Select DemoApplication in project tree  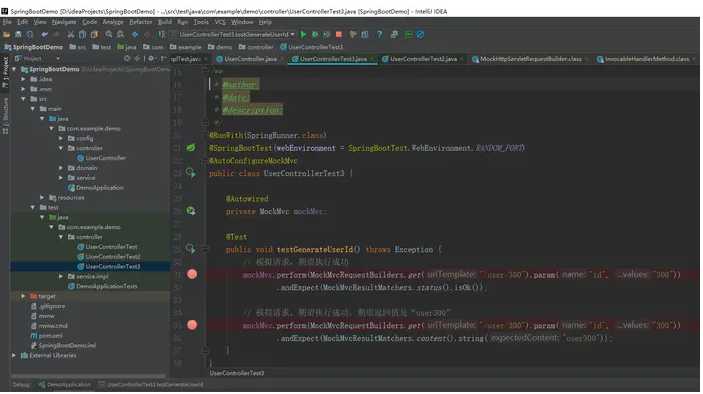click(x=95, y=188)
